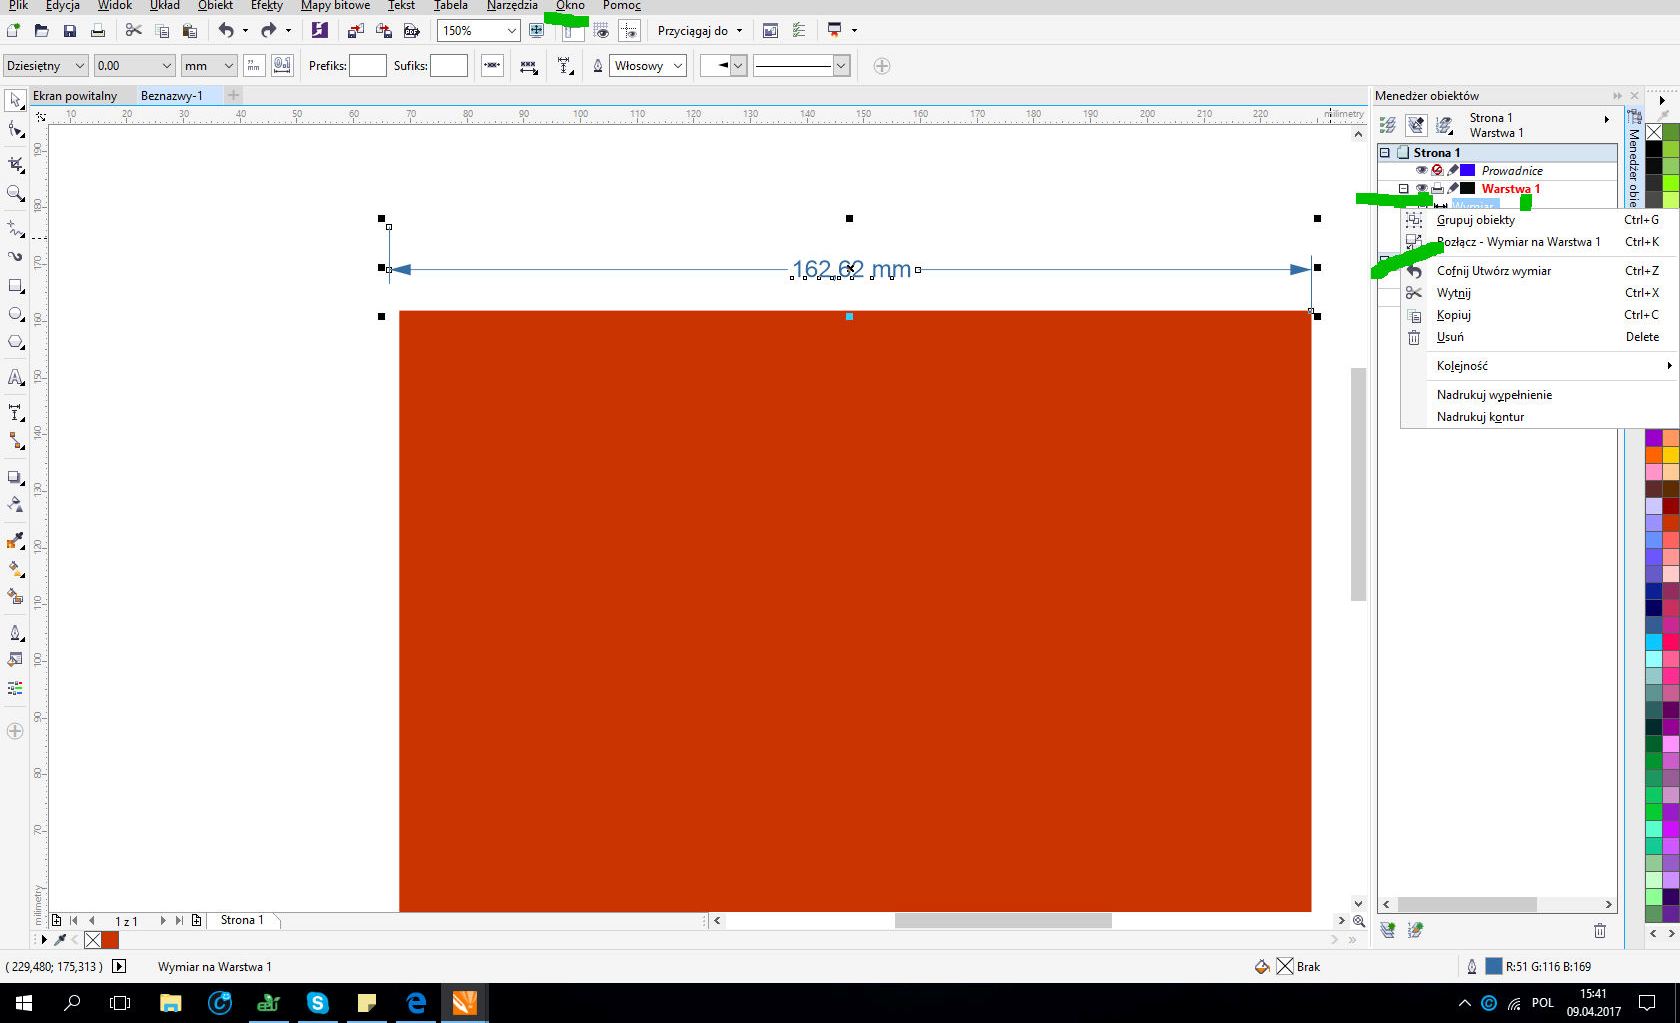Select the Crop tool in toolbox
Screen dimensions: 1680x1023
(x=15, y=164)
